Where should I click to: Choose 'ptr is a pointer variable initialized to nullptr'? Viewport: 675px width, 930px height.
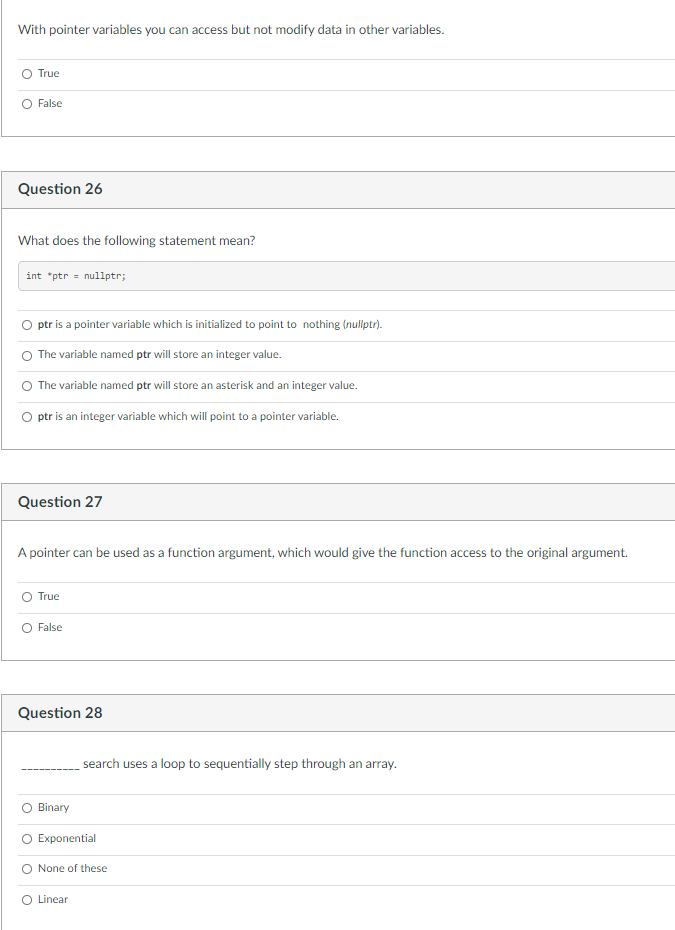click(27, 325)
